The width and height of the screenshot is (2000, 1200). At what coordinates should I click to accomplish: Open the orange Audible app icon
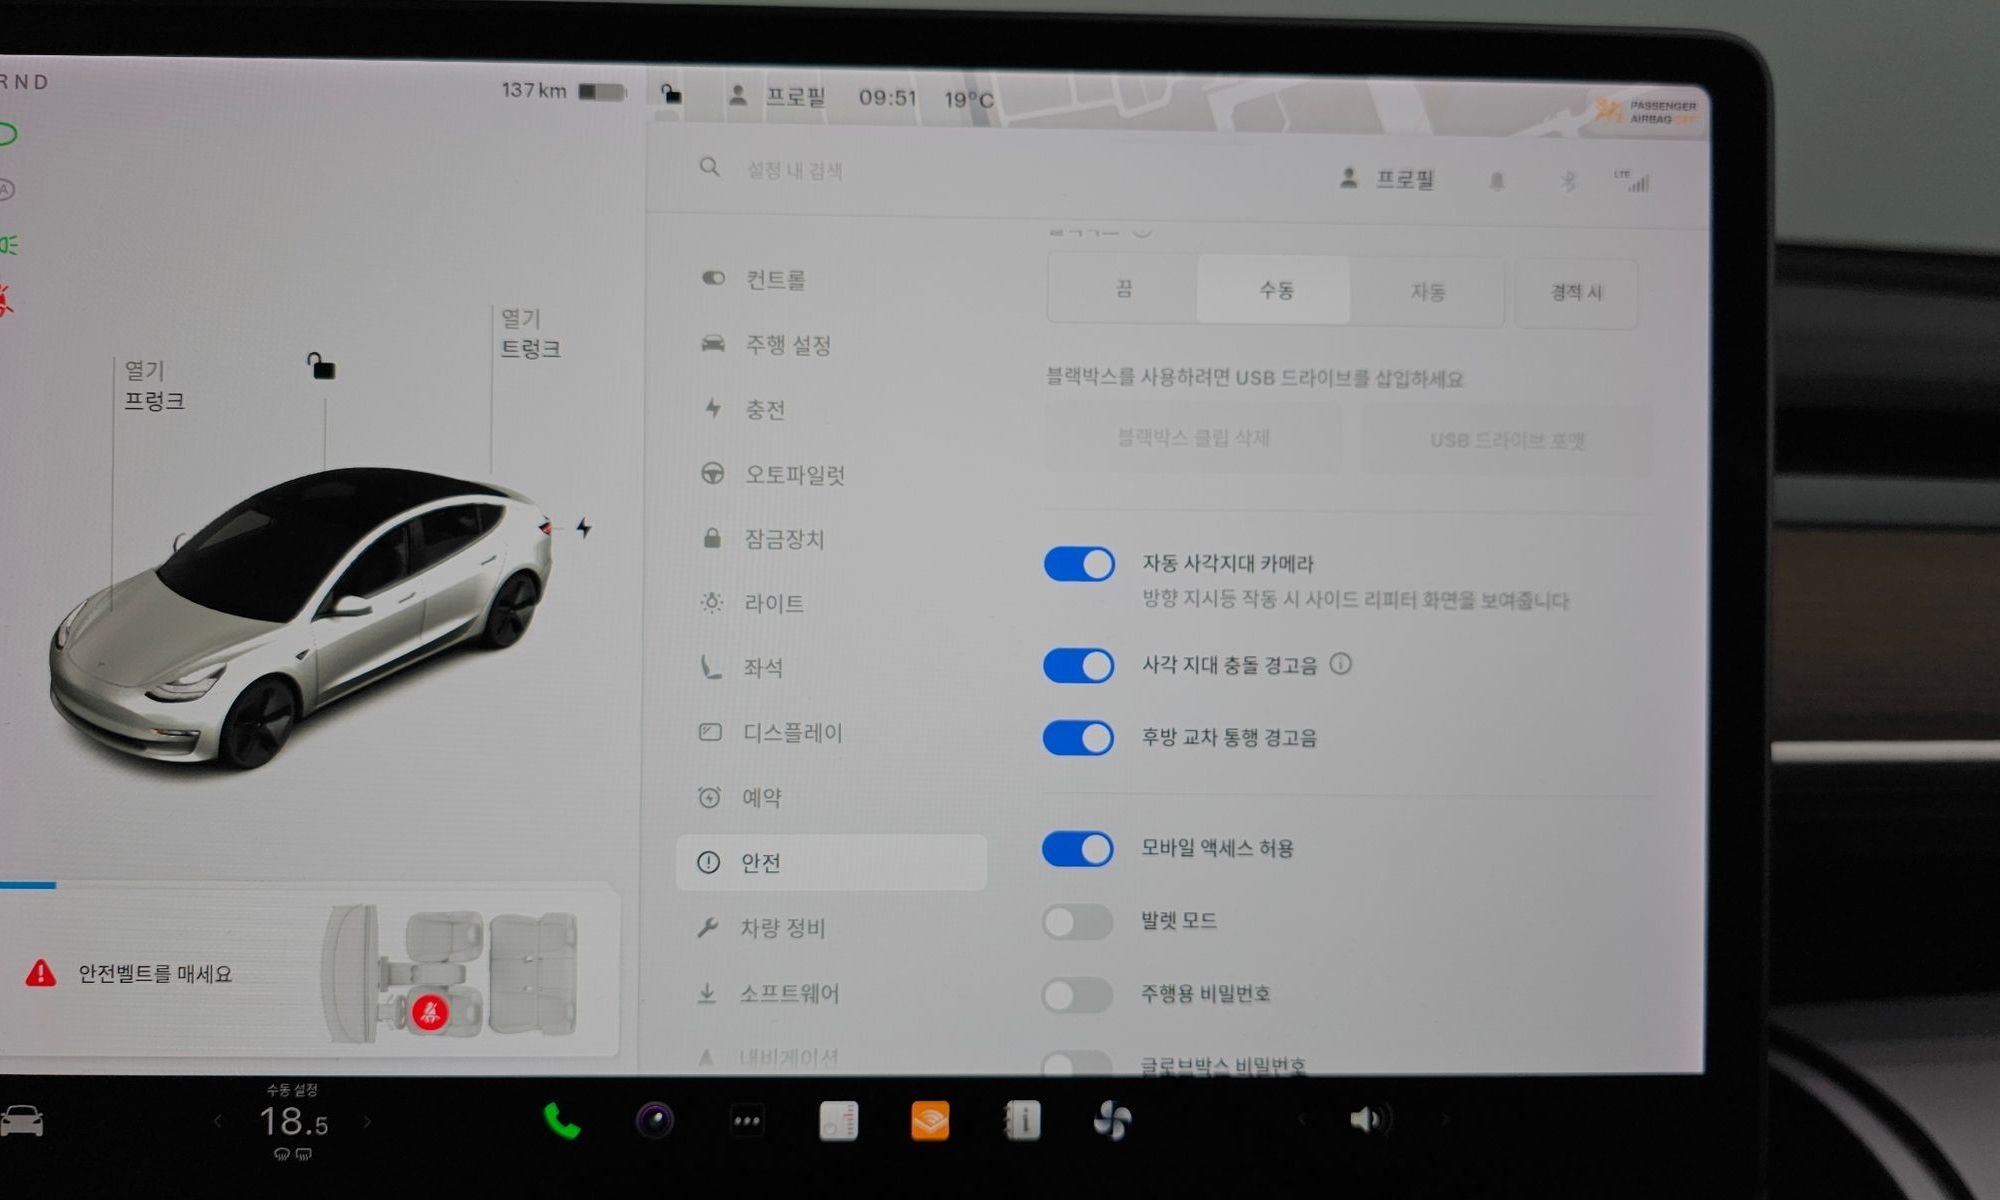pos(930,1121)
